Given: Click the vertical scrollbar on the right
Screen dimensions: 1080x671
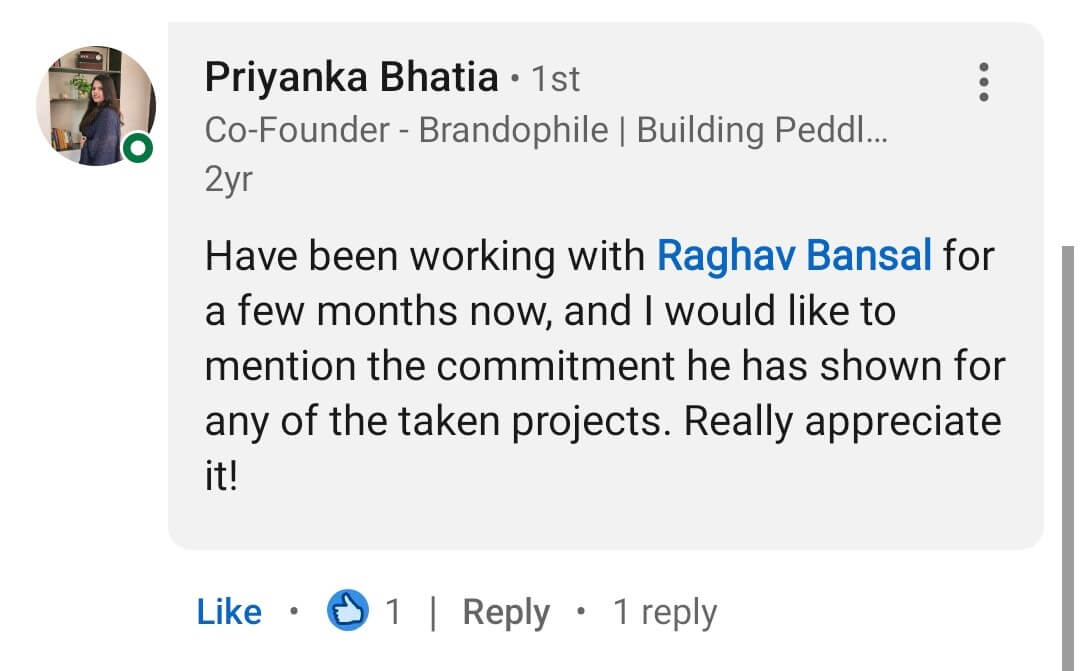Looking at the screenshot, I should point(1066,450).
